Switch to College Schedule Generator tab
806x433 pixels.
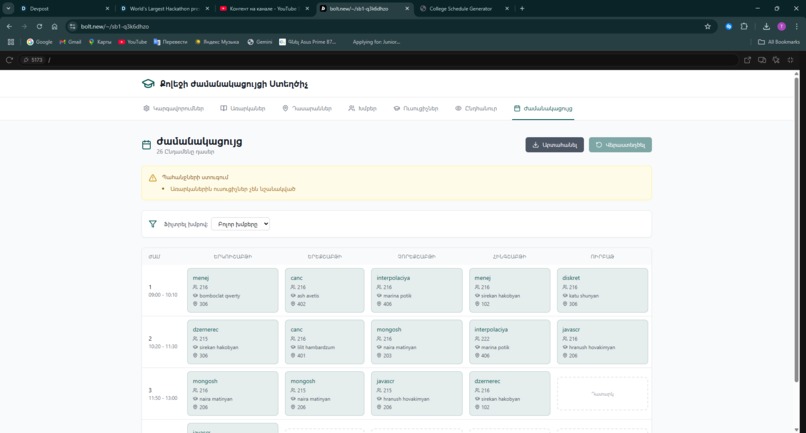464,8
